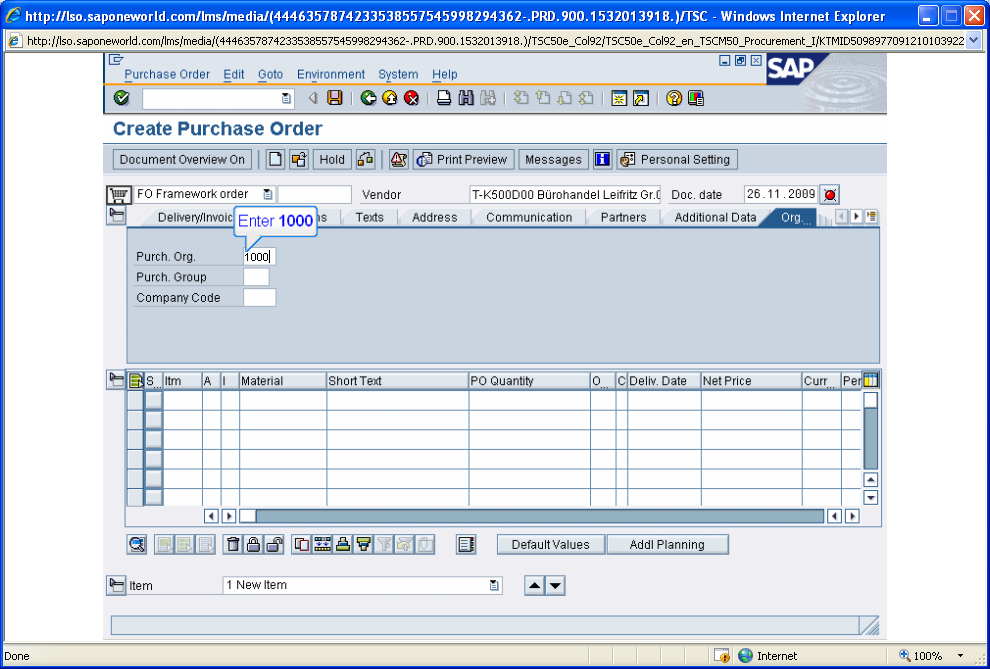Click the tab strip scroll-right arrow
Viewport: 990px width, 669px height.
tap(856, 216)
